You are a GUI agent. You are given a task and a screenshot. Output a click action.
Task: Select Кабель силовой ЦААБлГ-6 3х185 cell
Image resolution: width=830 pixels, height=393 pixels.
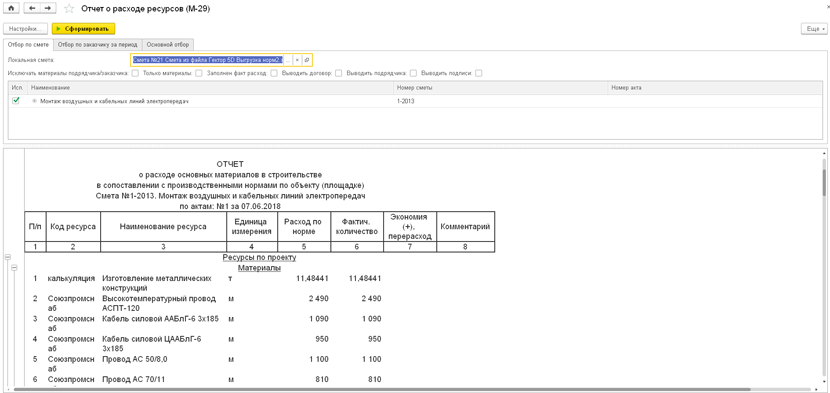163,344
